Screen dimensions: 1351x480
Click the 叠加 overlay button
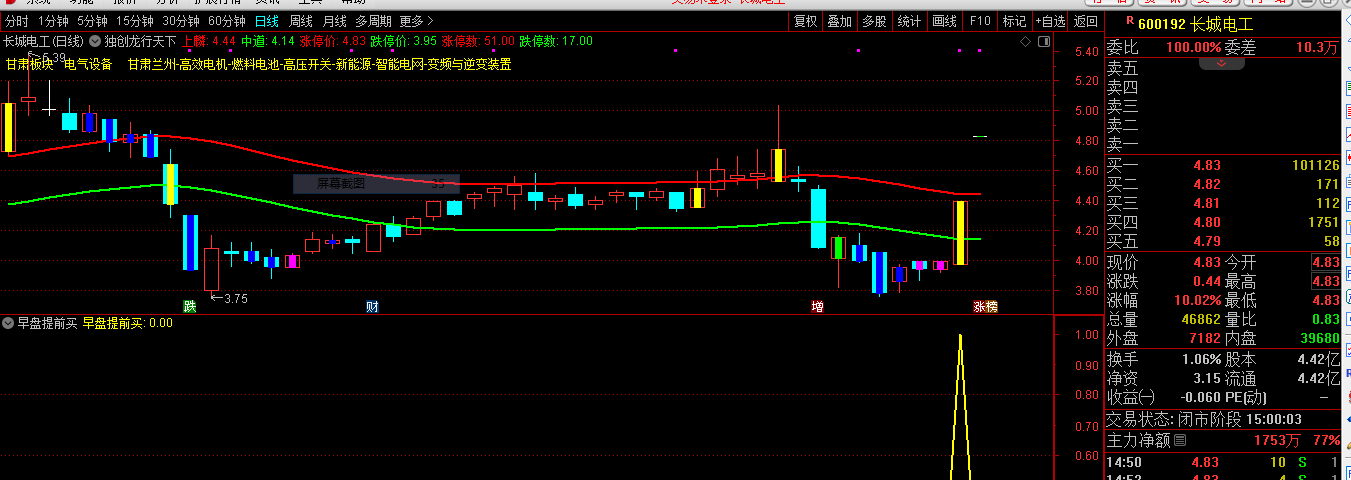[840, 20]
